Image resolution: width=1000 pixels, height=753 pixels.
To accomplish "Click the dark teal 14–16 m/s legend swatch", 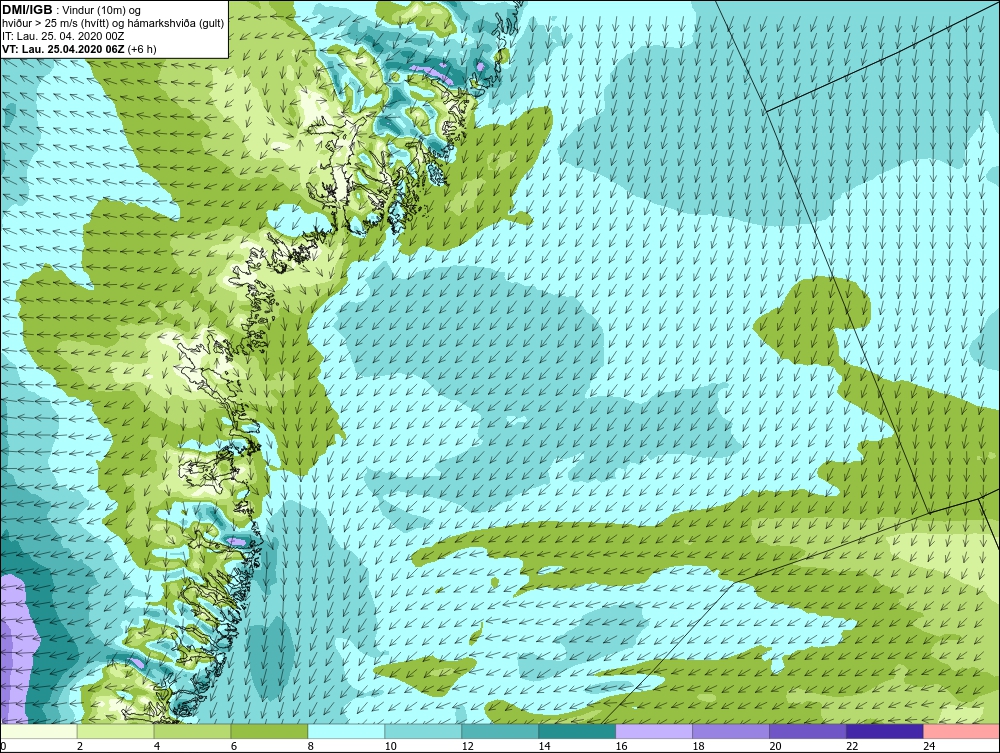I will point(577,732).
